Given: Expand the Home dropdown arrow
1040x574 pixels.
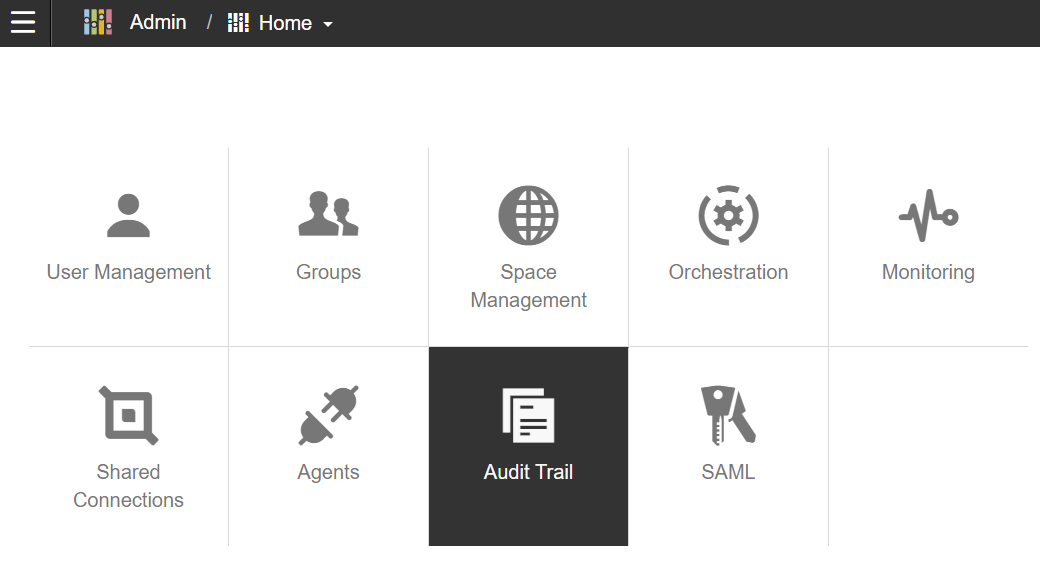Looking at the screenshot, I should [x=328, y=25].
